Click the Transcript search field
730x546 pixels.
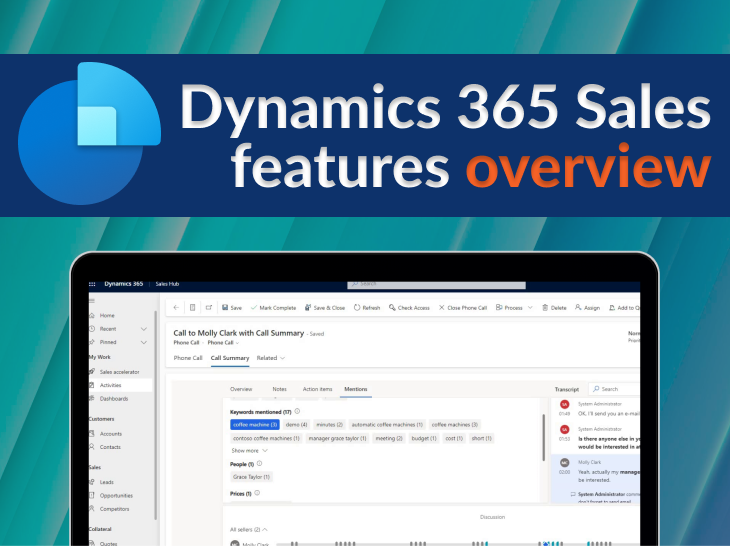pyautogui.click(x=614, y=389)
